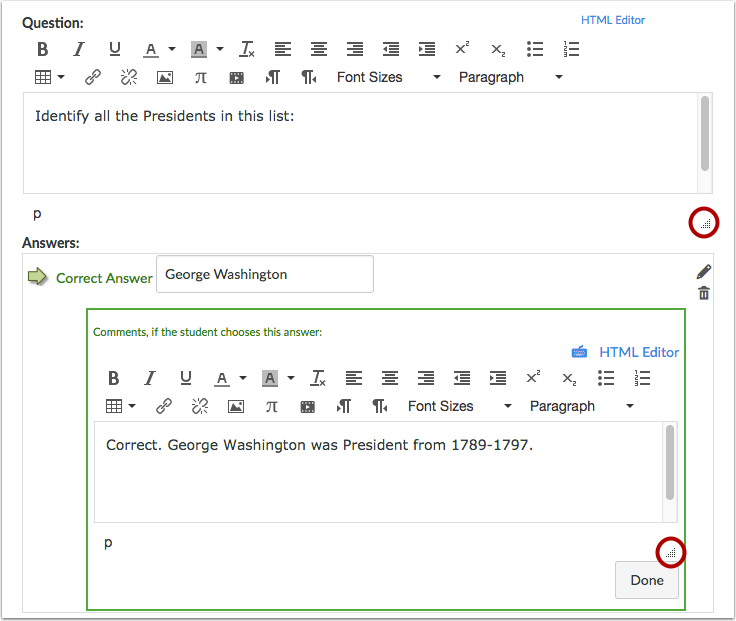The image size is (736, 621).
Task: Open background color dropdown in comments toolbar
Action: [x=291, y=378]
